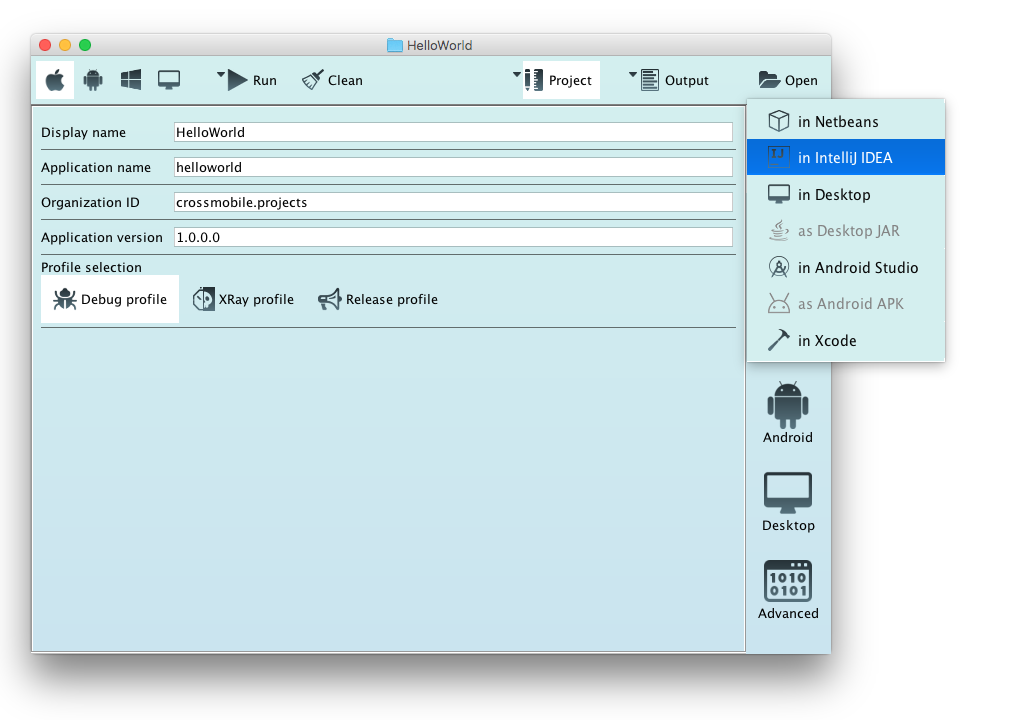Choose Open in IntelliJ IDEA

pos(846,157)
